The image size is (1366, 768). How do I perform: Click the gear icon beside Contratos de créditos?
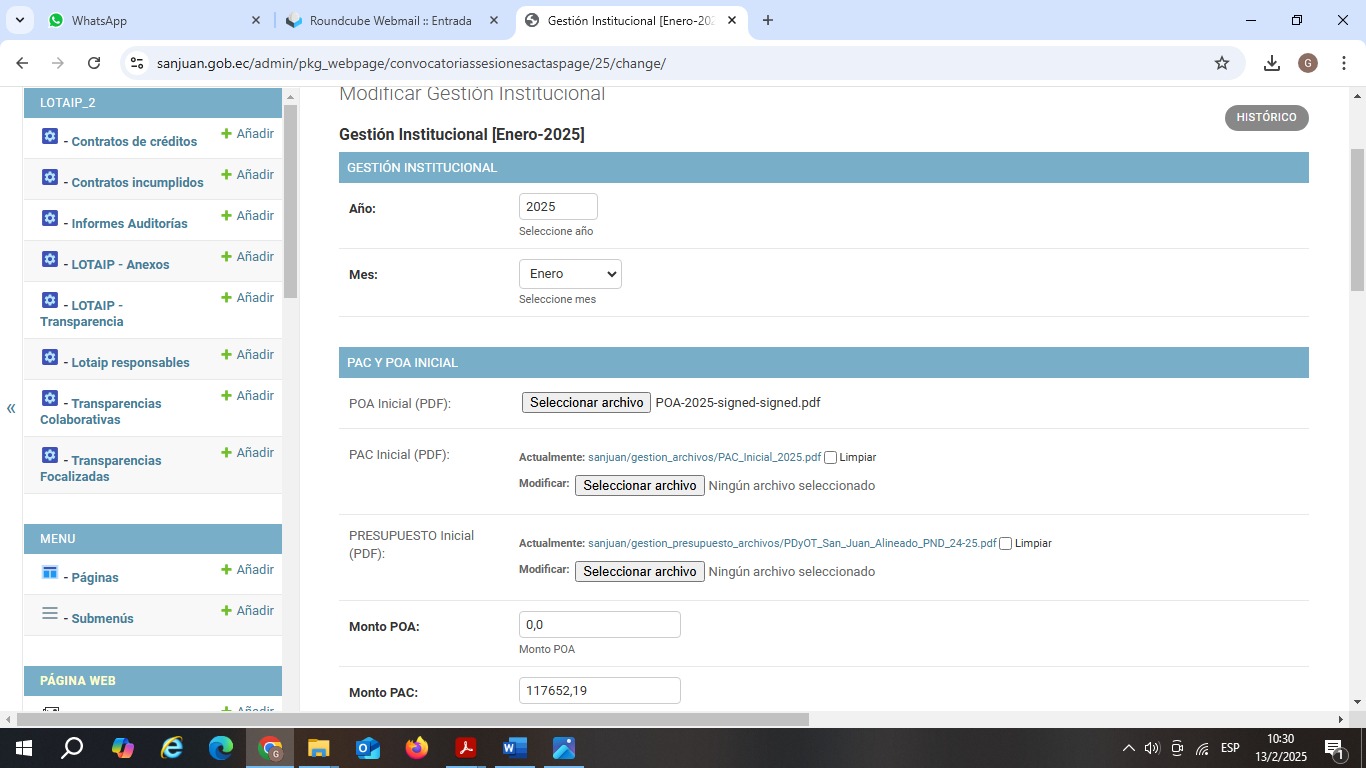point(50,137)
